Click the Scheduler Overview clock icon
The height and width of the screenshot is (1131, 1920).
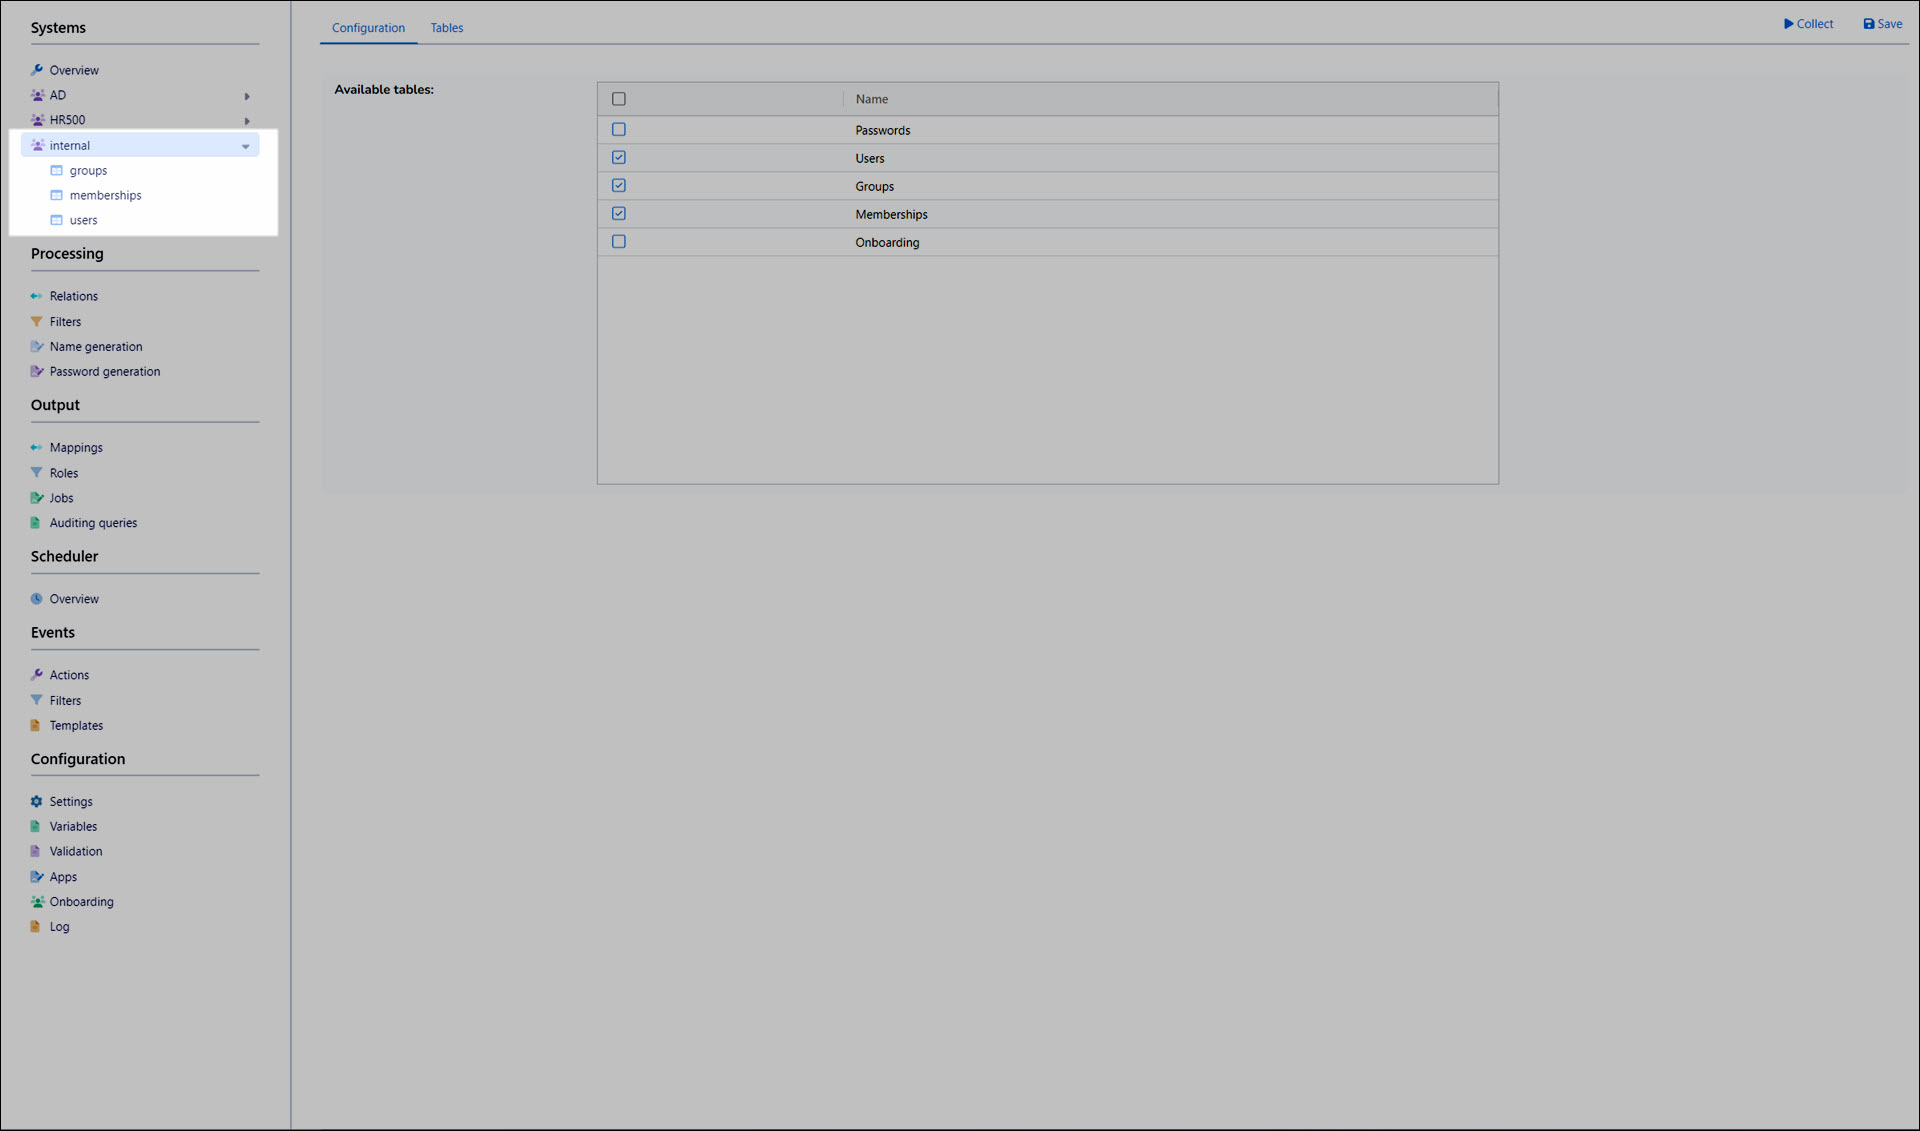click(36, 599)
